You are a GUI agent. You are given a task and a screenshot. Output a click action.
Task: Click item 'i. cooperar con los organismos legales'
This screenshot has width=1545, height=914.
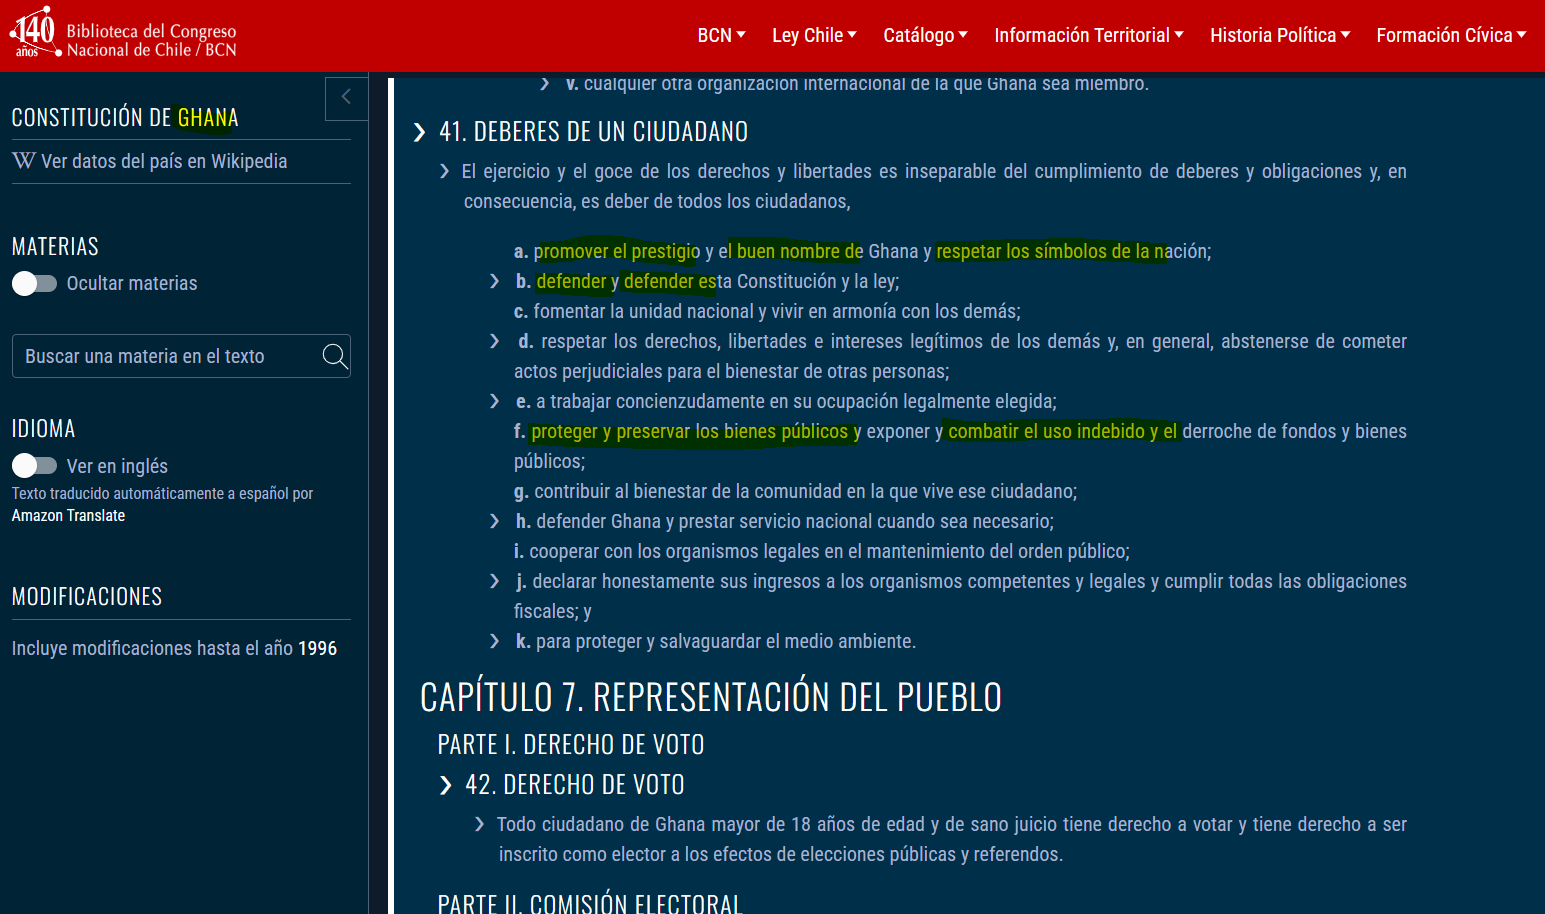pyautogui.click(x=822, y=551)
